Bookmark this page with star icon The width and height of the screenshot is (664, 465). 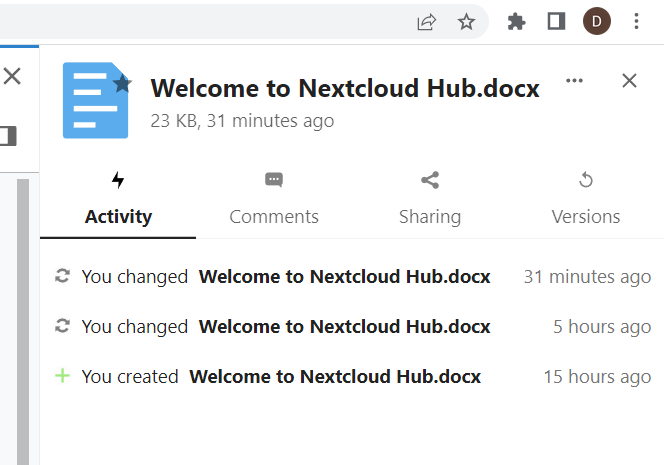point(466,22)
